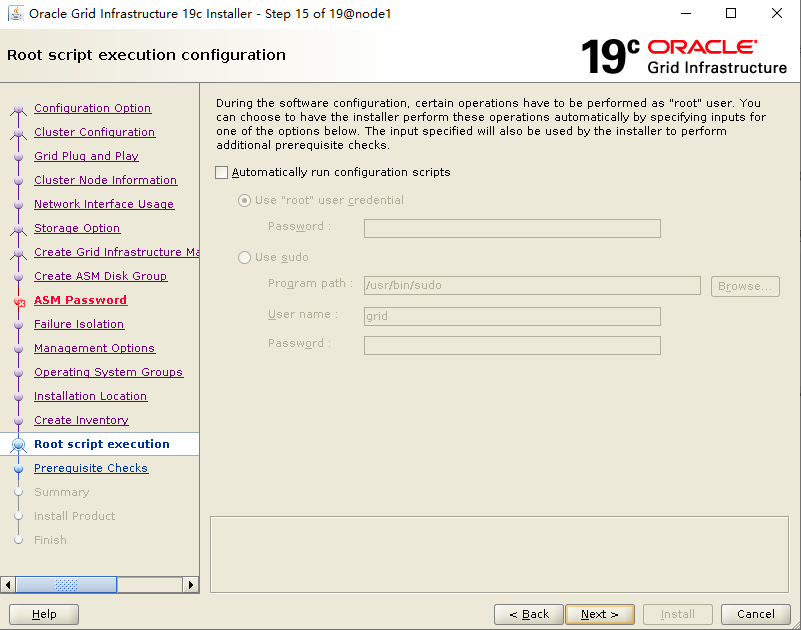Click the sudo Program path field
This screenshot has width=801, height=630.
coord(532,285)
